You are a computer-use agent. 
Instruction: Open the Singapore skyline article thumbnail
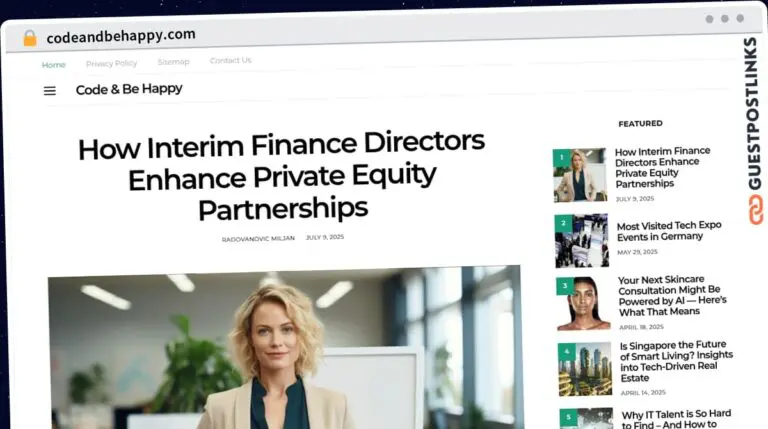(585, 369)
